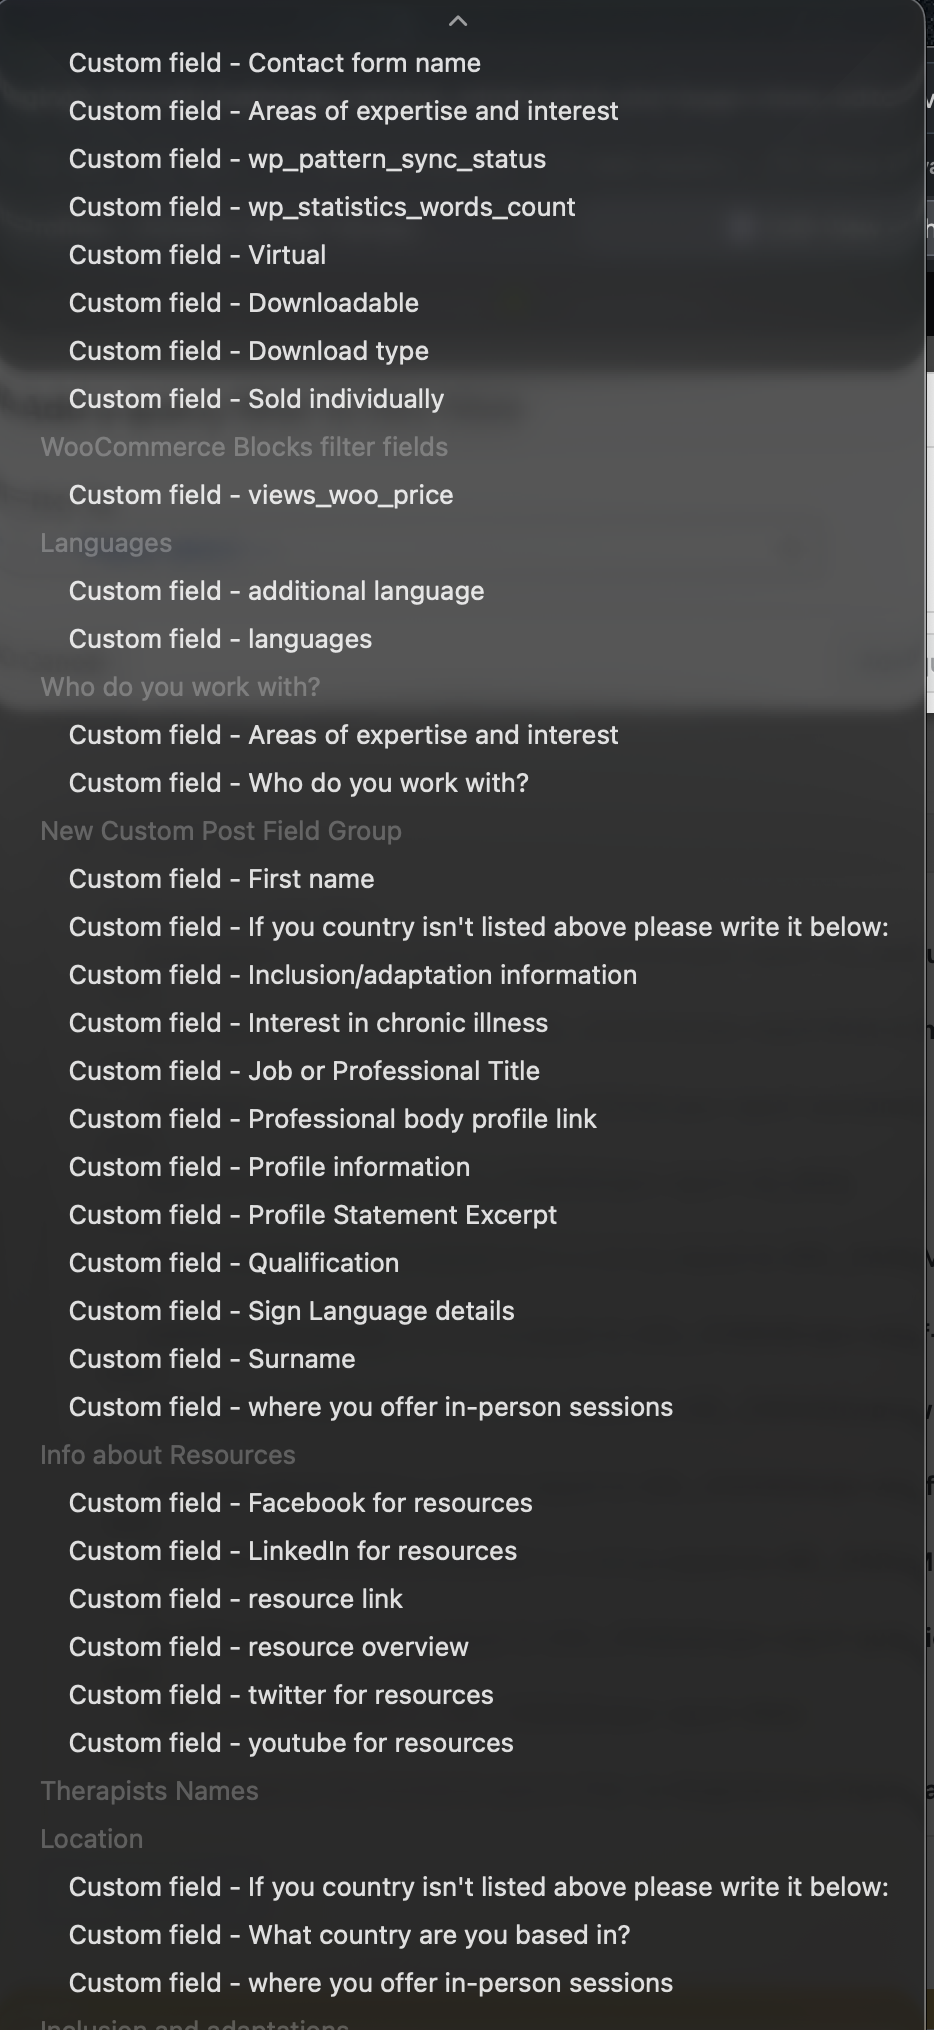Select the Download type custom field
Viewport: 934px width, 2030px height.
(x=248, y=351)
